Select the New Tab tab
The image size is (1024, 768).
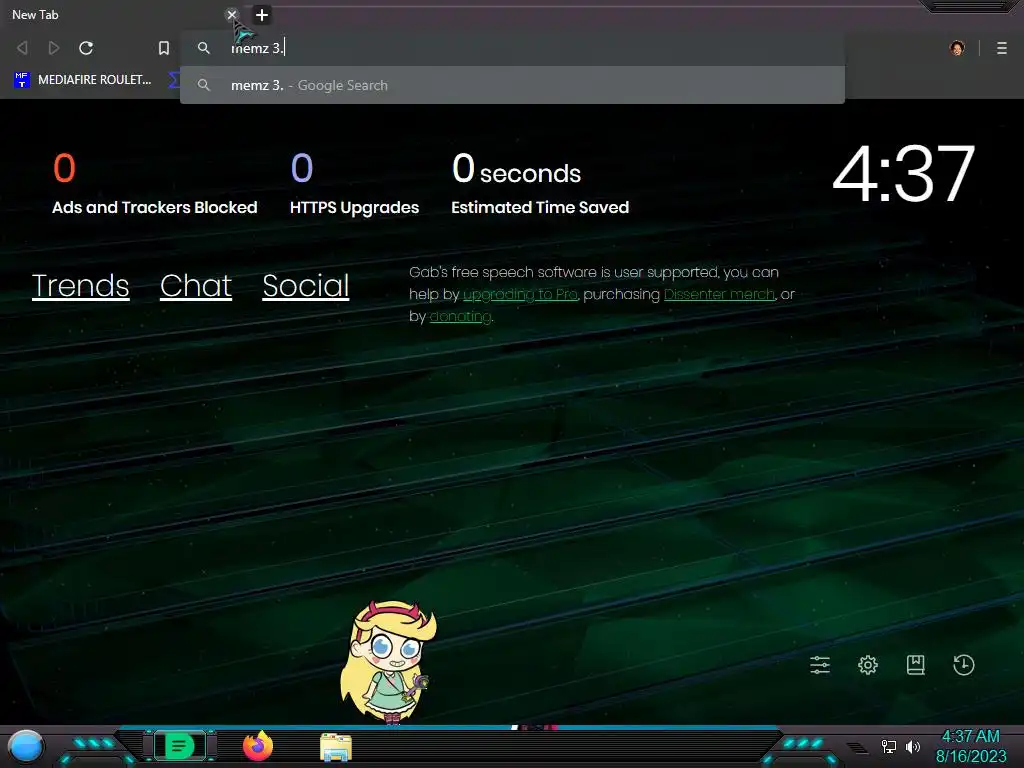tap(118, 14)
